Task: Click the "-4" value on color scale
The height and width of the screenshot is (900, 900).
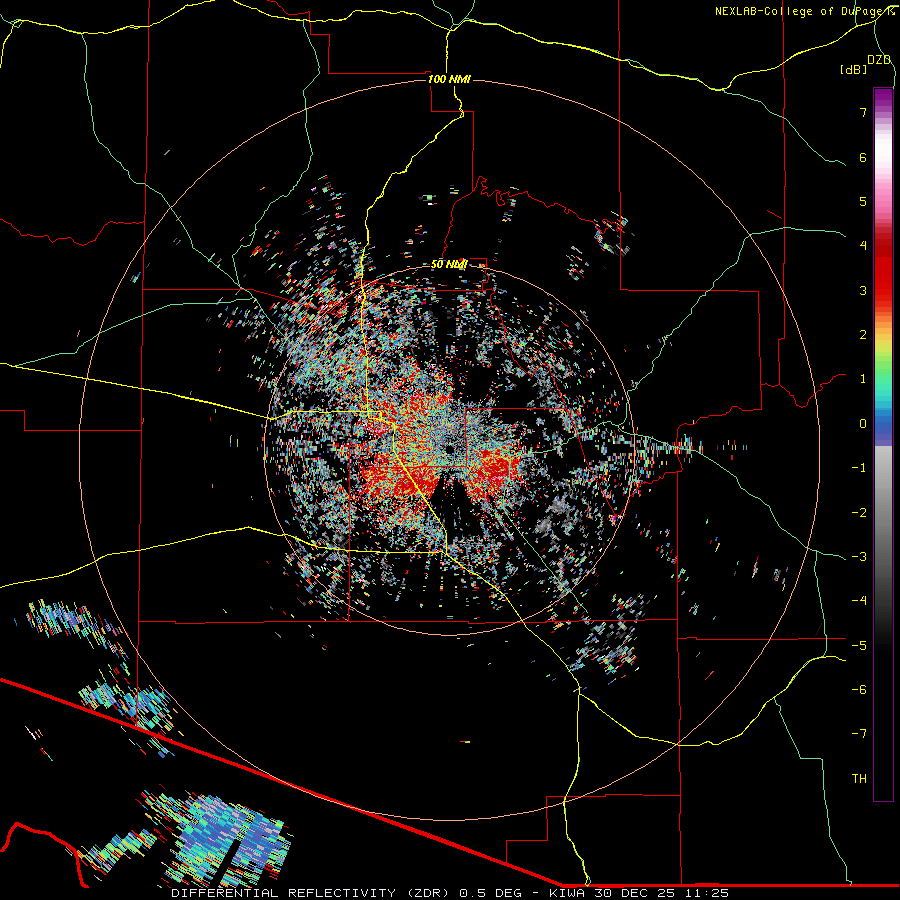Action: (859, 601)
